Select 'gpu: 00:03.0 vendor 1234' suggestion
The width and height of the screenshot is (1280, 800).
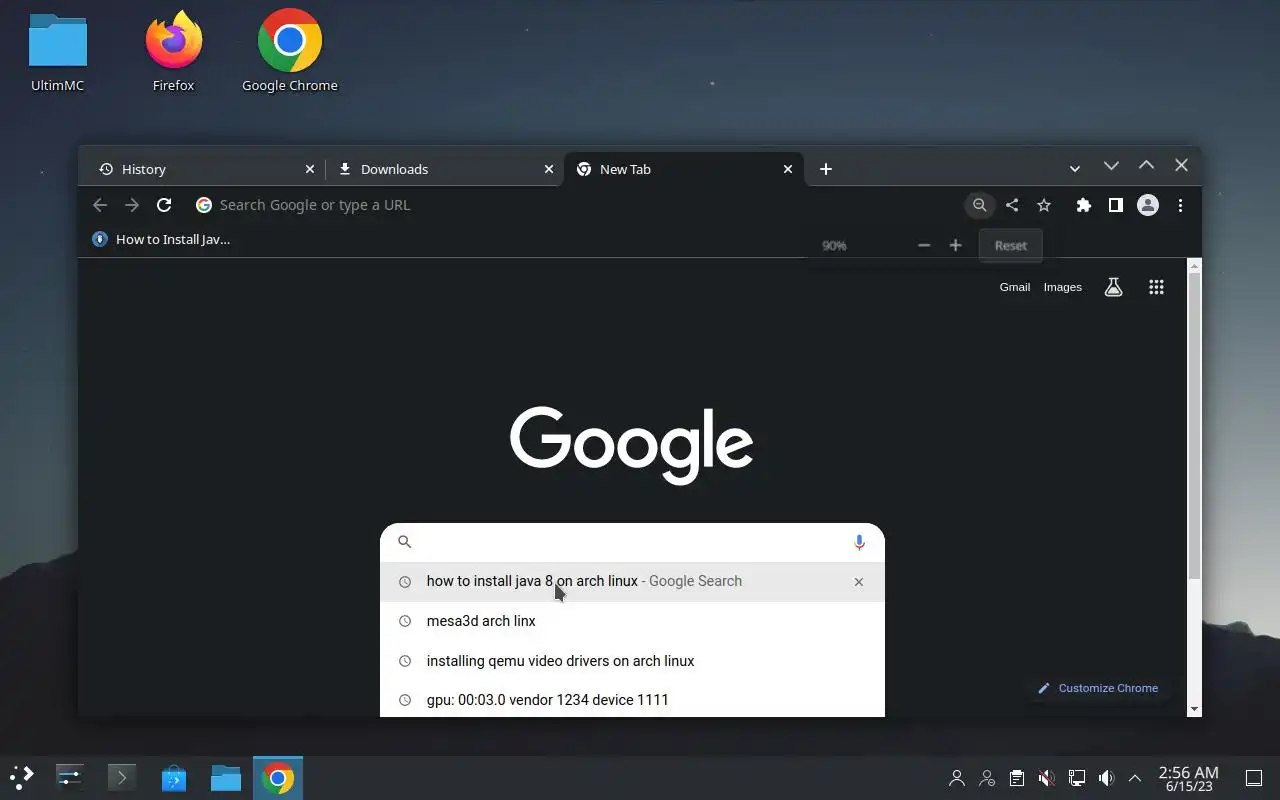pyautogui.click(x=632, y=699)
